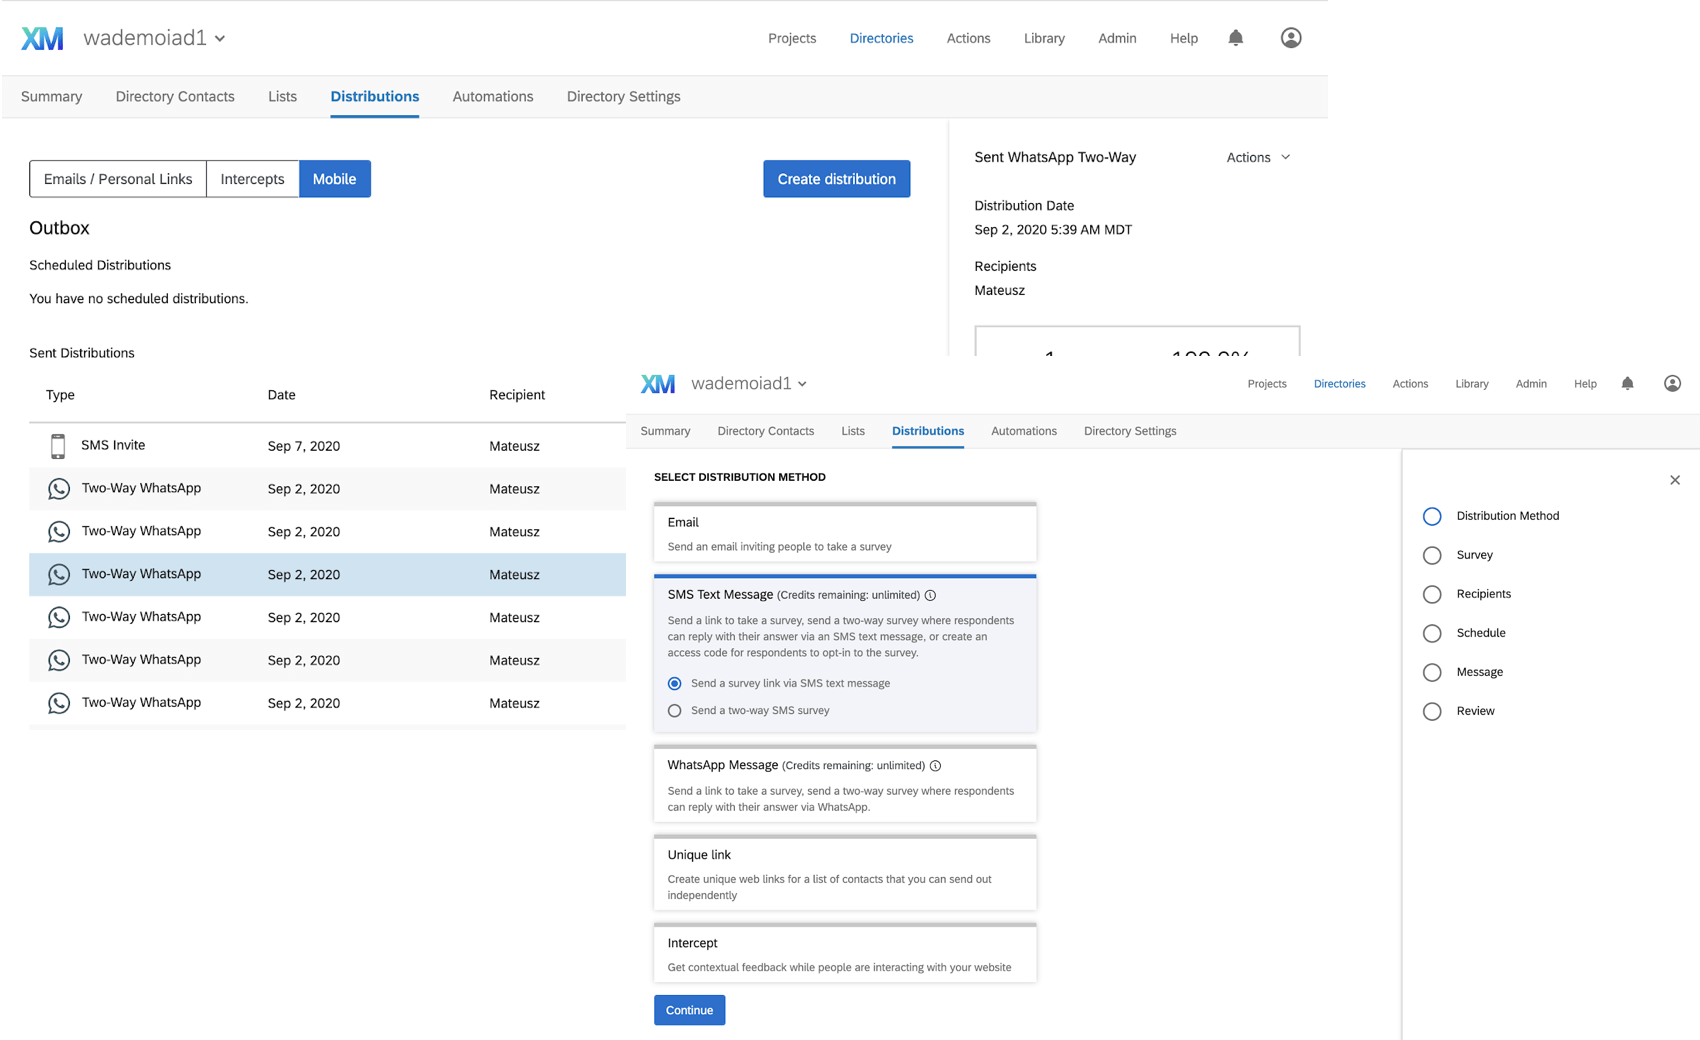Expand wademoiad1 directory dropdown in the front window
The height and width of the screenshot is (1040, 1700).
(749, 384)
